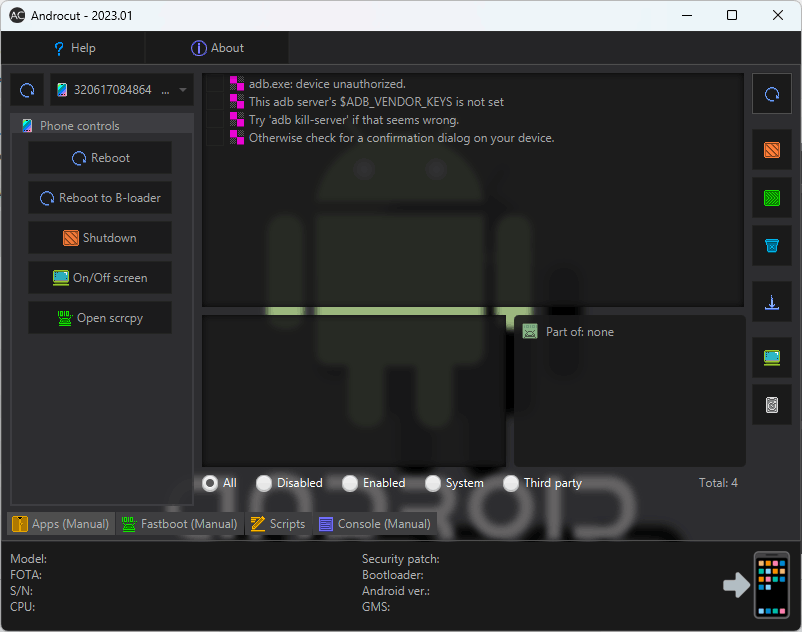Open the Scripts tab

278,523
